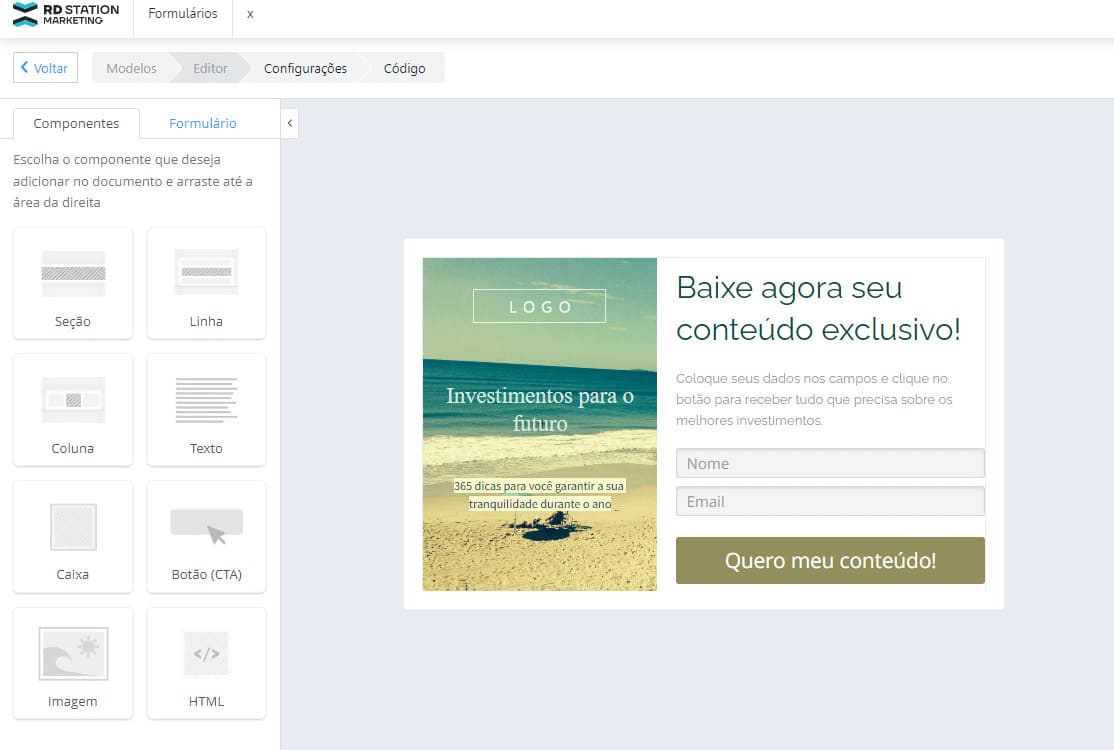Screen dimensions: 1114x750
Task: Click the Nome input field
Action: click(x=830, y=463)
